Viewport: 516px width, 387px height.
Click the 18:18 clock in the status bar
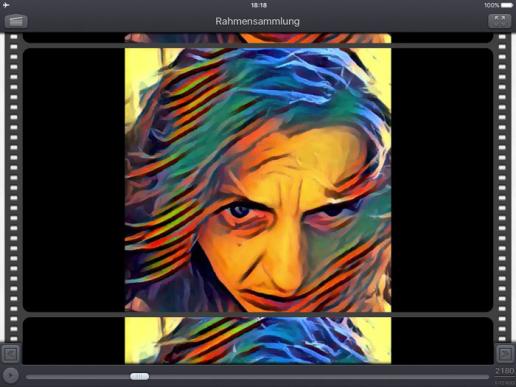point(258,5)
